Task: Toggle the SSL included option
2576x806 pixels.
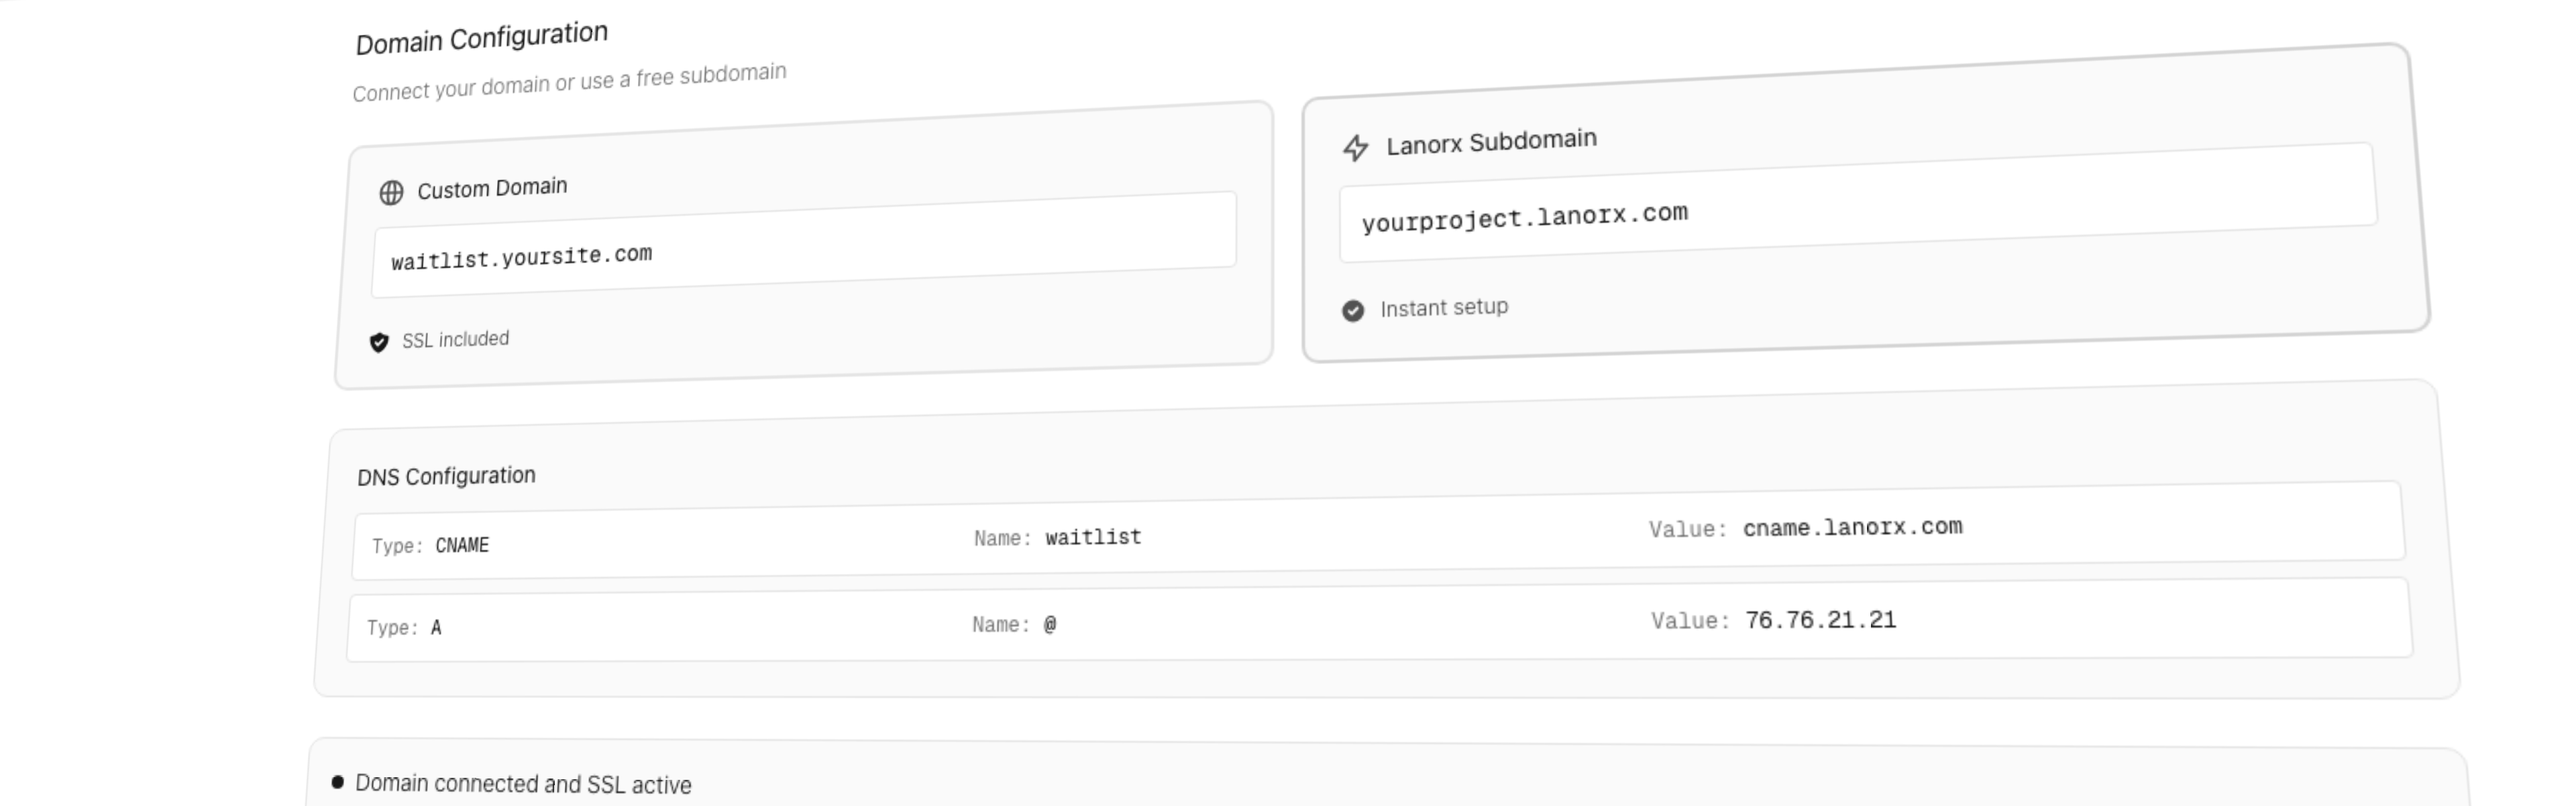Action: pos(442,340)
